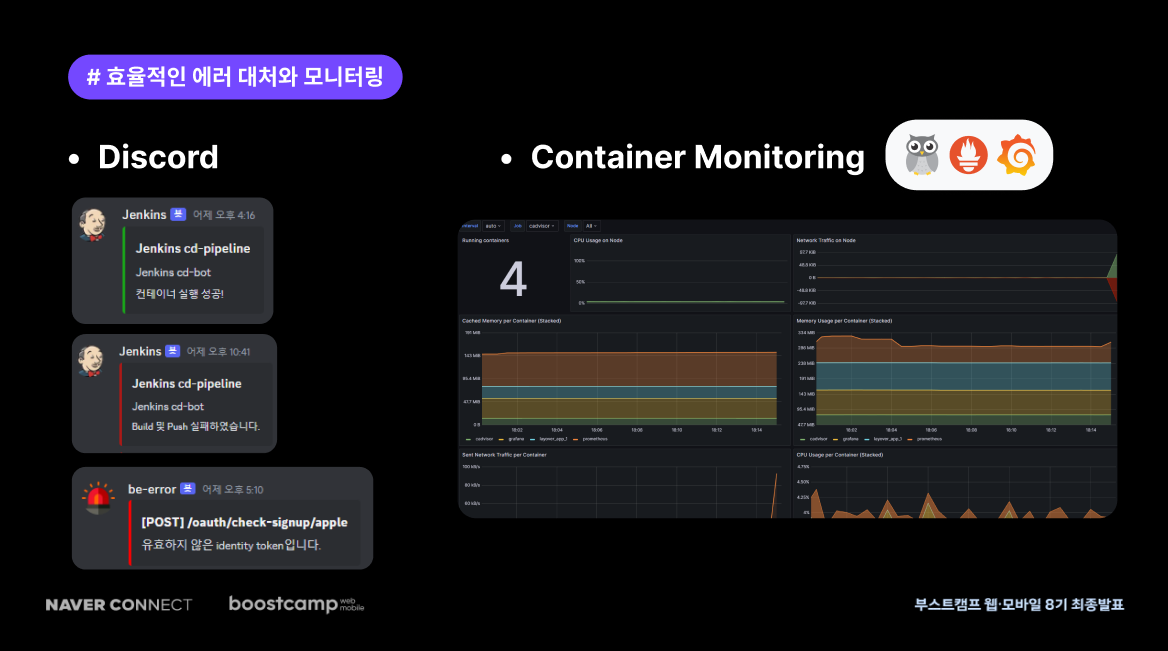Click Jenkins username on the 10:41 message
Screen dimensions: 1168x651
[x=140, y=351]
